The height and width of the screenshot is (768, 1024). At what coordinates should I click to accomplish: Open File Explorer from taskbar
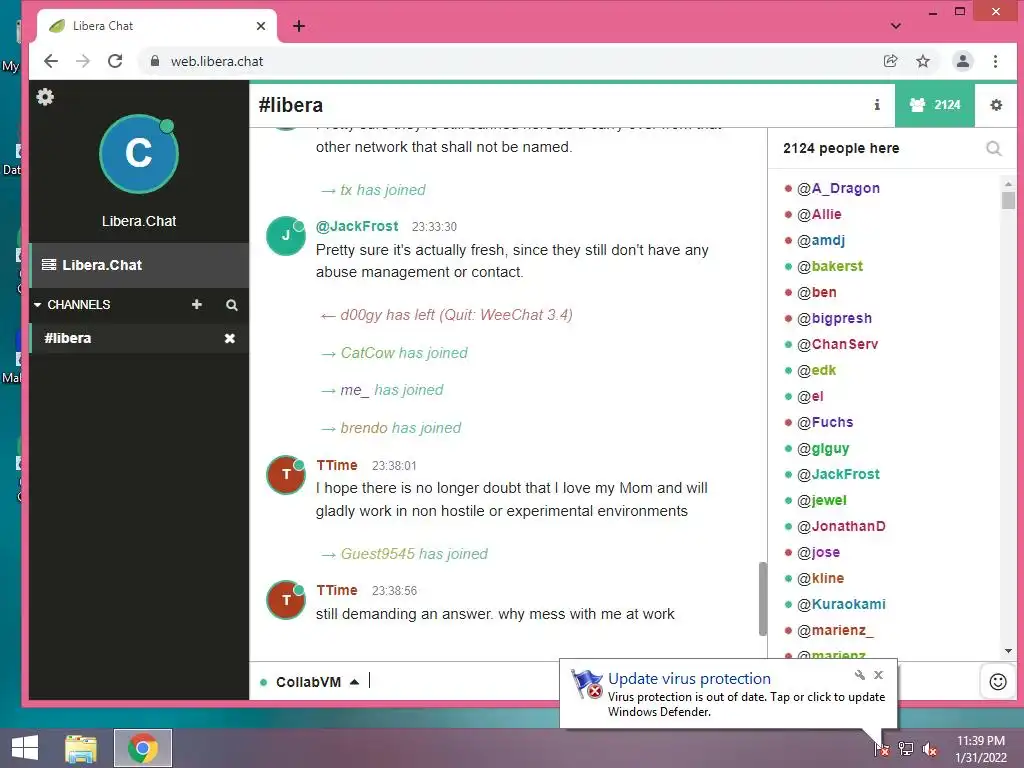(x=81, y=748)
